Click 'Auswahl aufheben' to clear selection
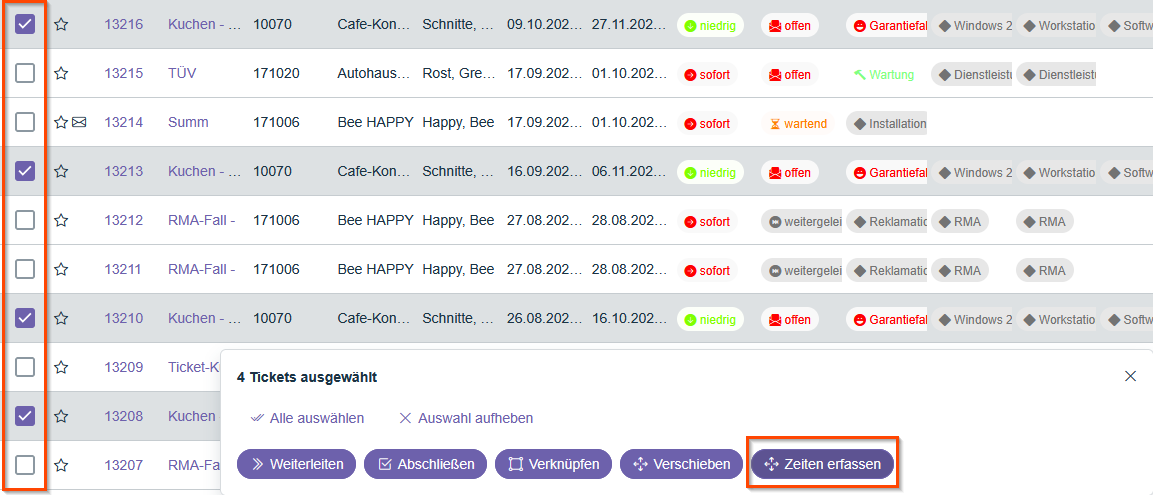Screen dimensions: 1153x495 466,418
